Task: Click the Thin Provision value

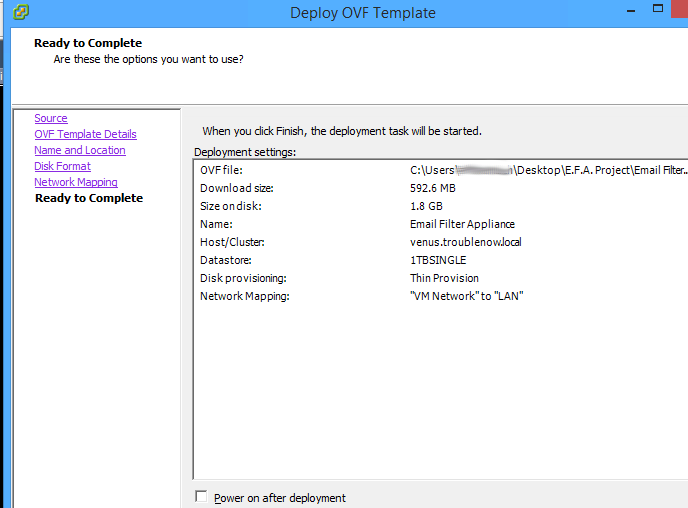Action: 444,278
